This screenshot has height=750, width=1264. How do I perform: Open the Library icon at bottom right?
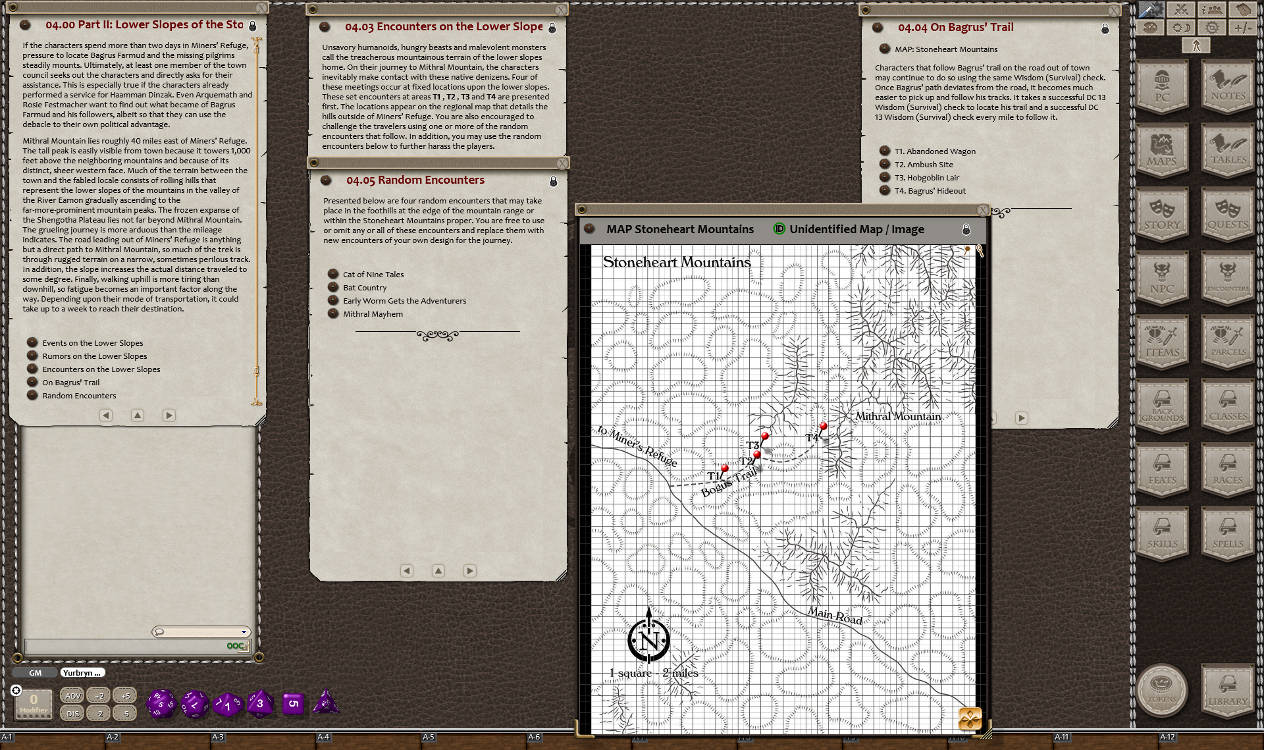tap(1226, 691)
